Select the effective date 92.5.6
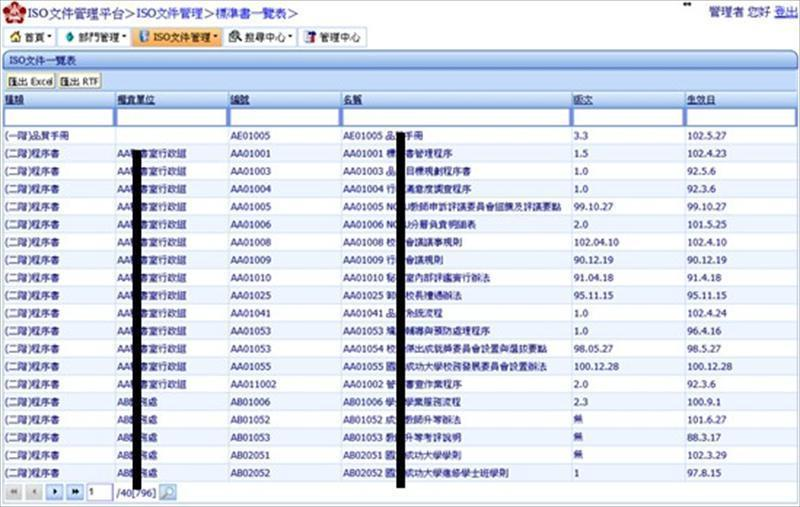This screenshot has height=507, width=800. [702, 171]
